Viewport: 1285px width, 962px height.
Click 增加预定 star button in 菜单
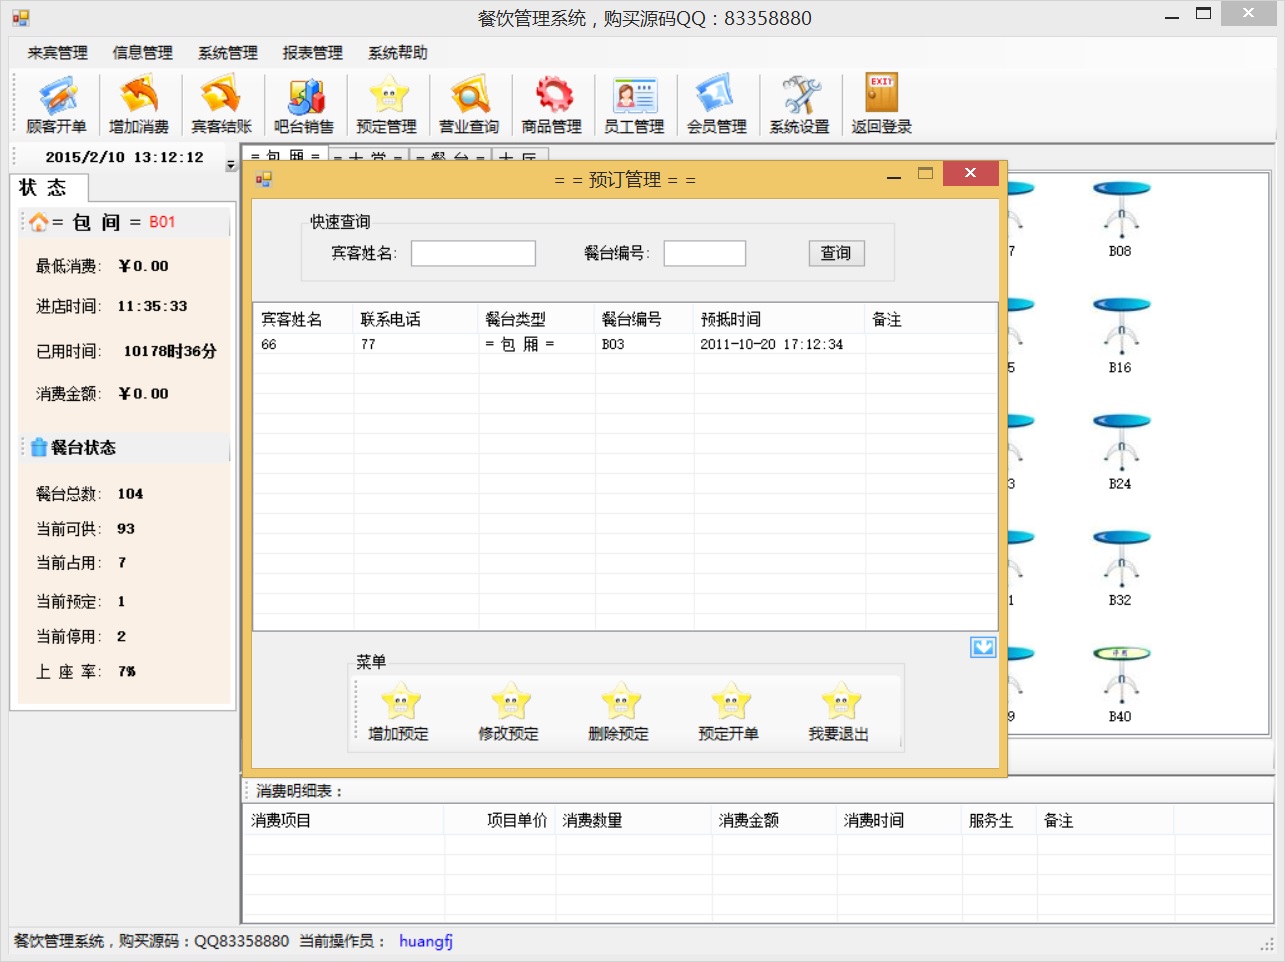[x=400, y=711]
